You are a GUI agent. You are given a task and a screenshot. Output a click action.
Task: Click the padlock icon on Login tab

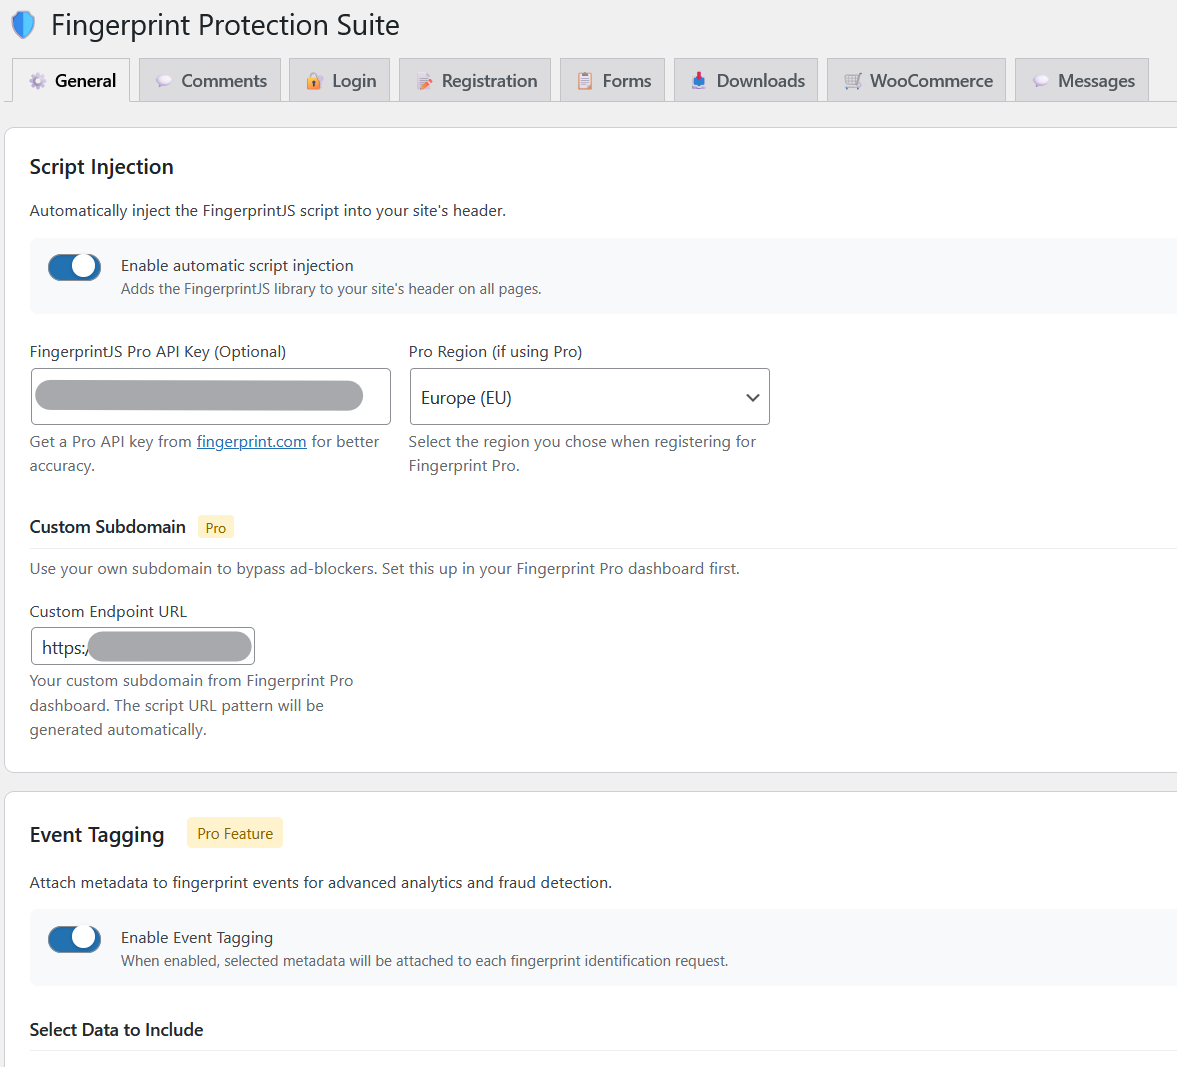coord(314,81)
